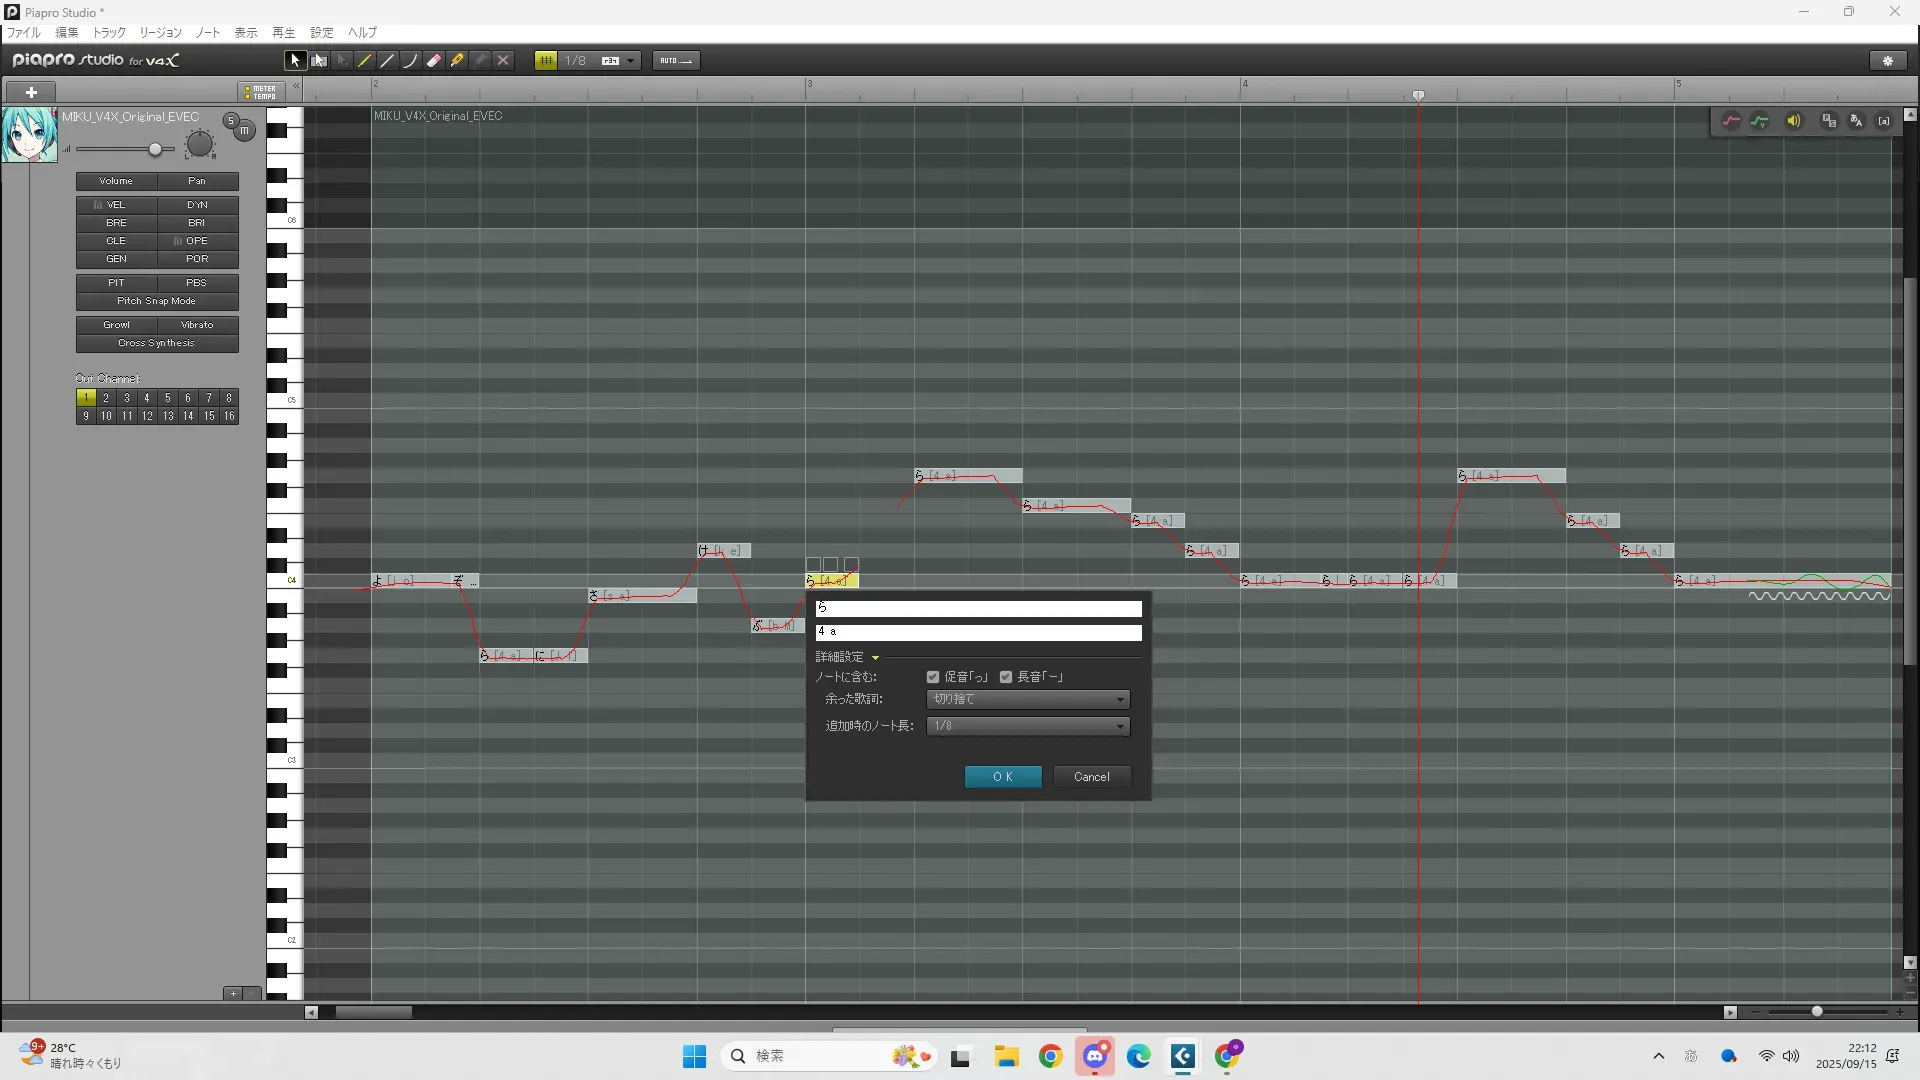This screenshot has width=1920, height=1080.
Task: Open the 余った歌詞 dropdown
Action: pos(1028,699)
